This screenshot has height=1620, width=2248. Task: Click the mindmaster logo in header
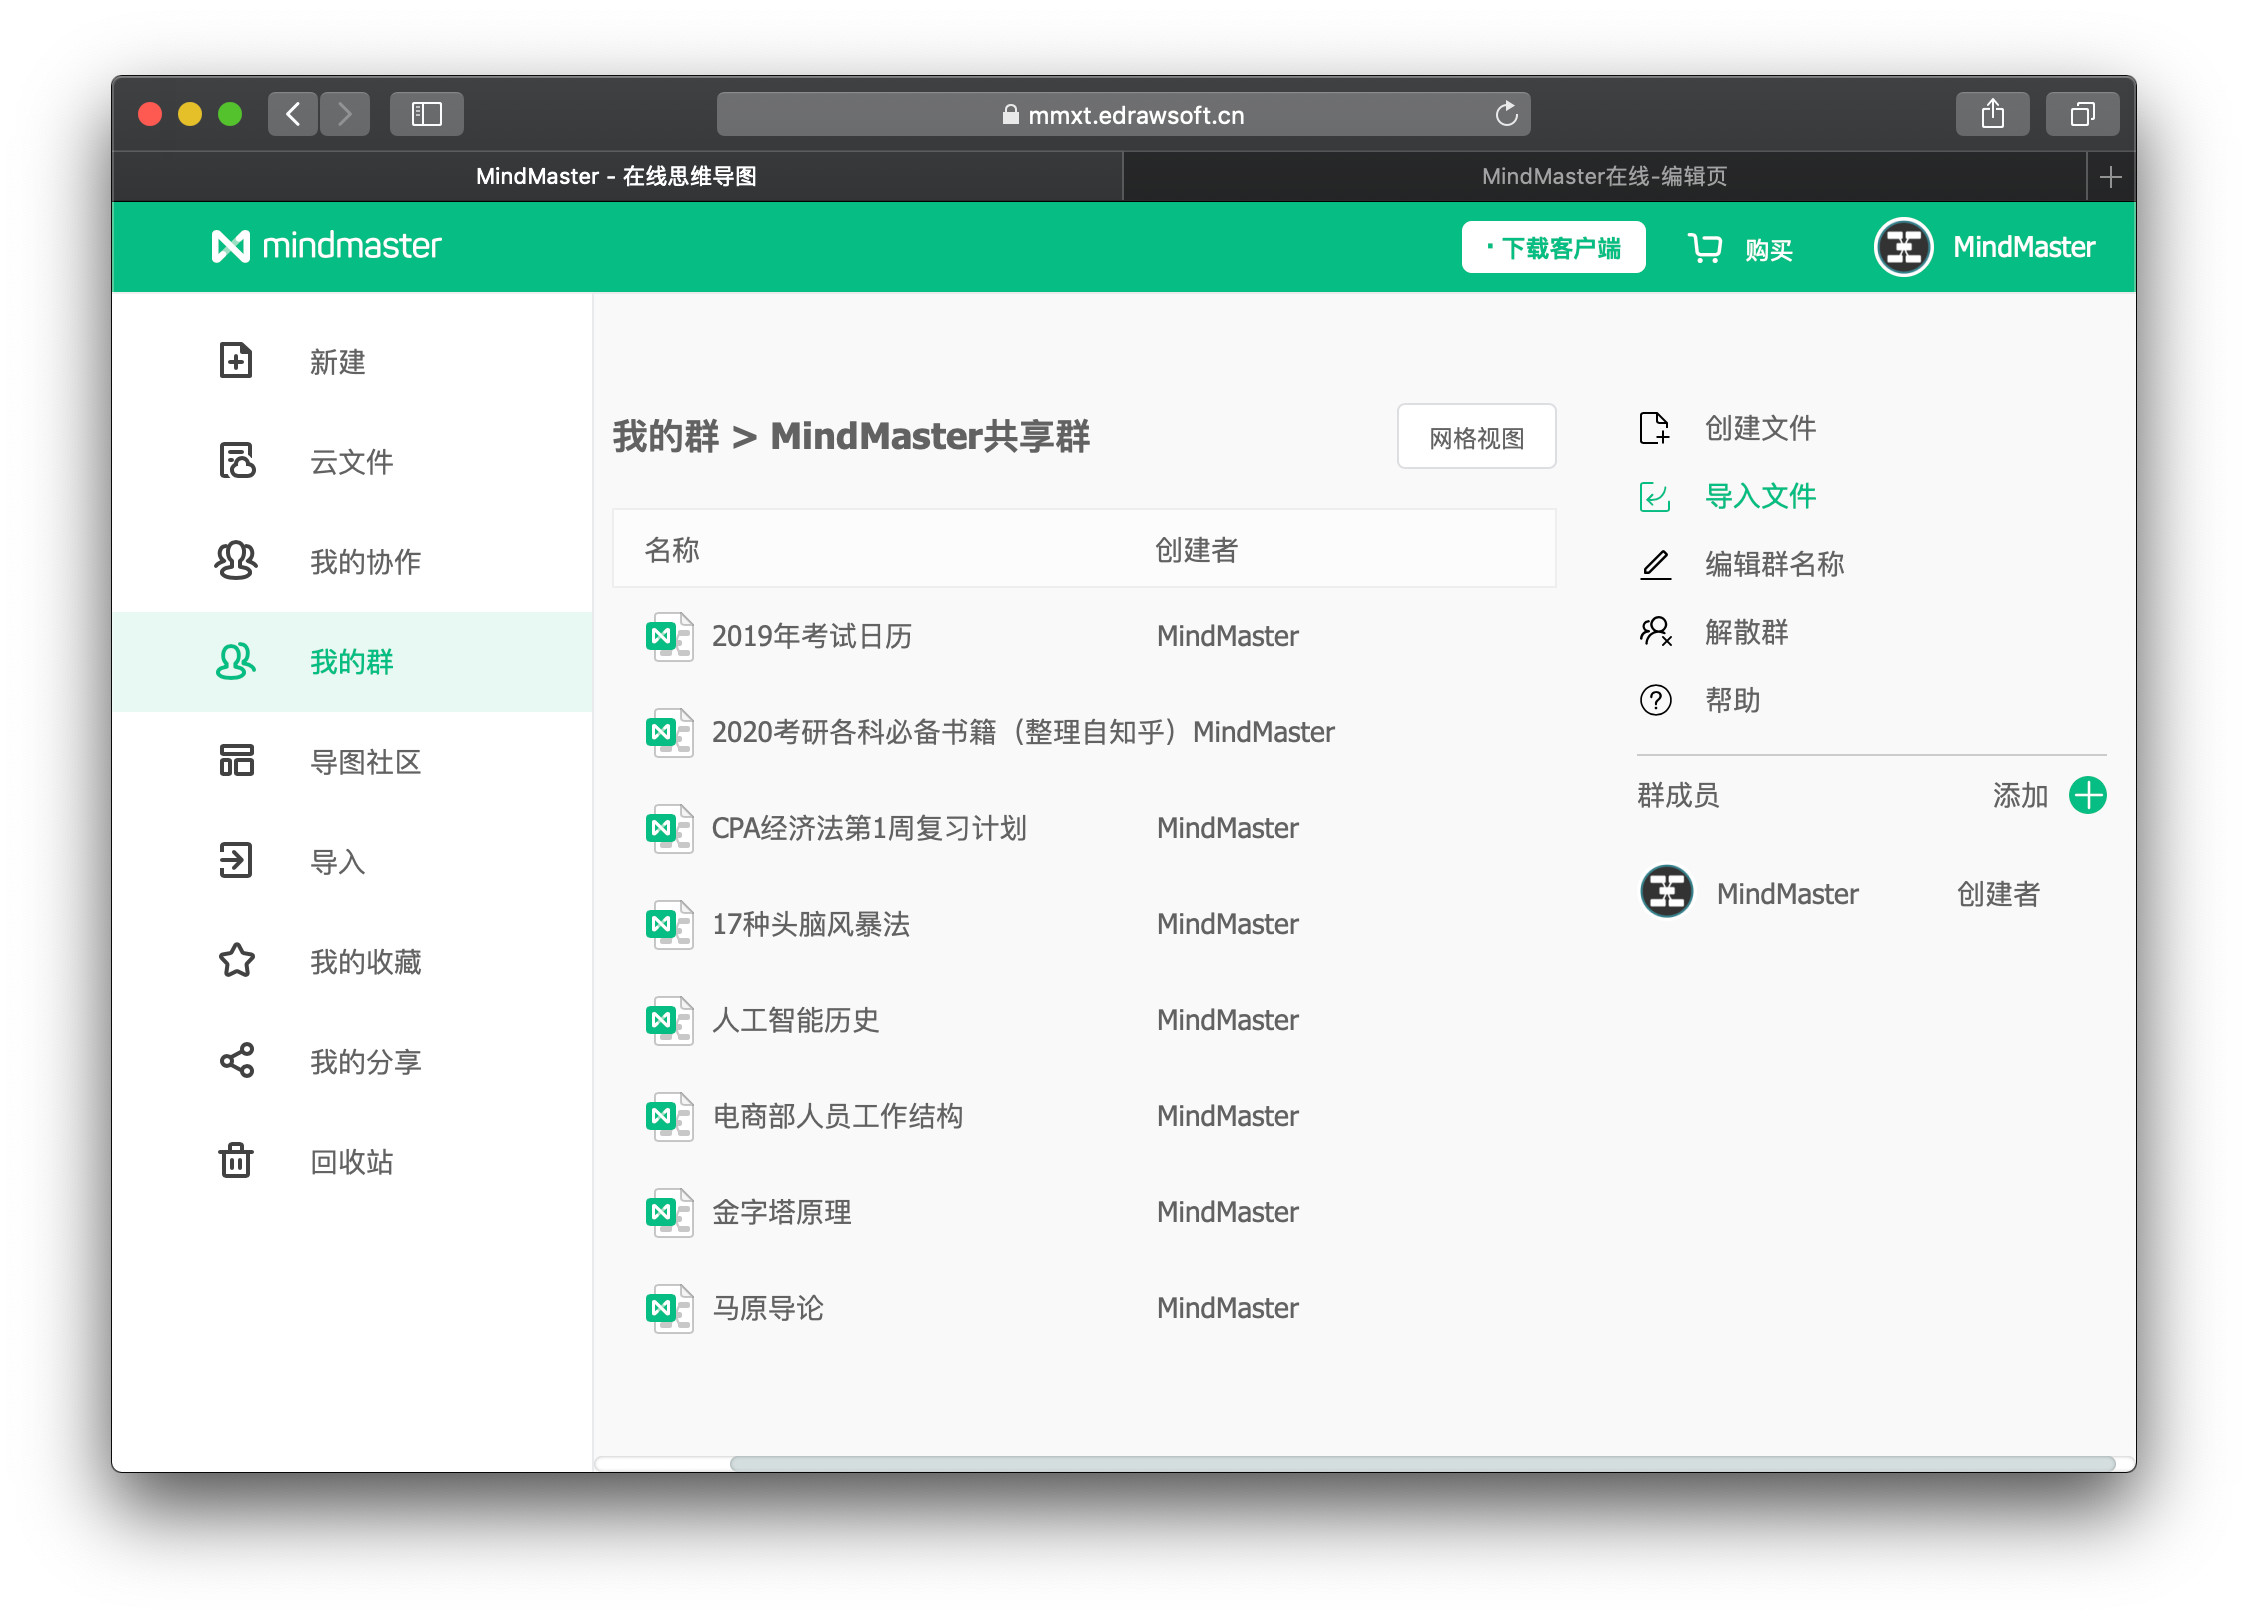(326, 246)
